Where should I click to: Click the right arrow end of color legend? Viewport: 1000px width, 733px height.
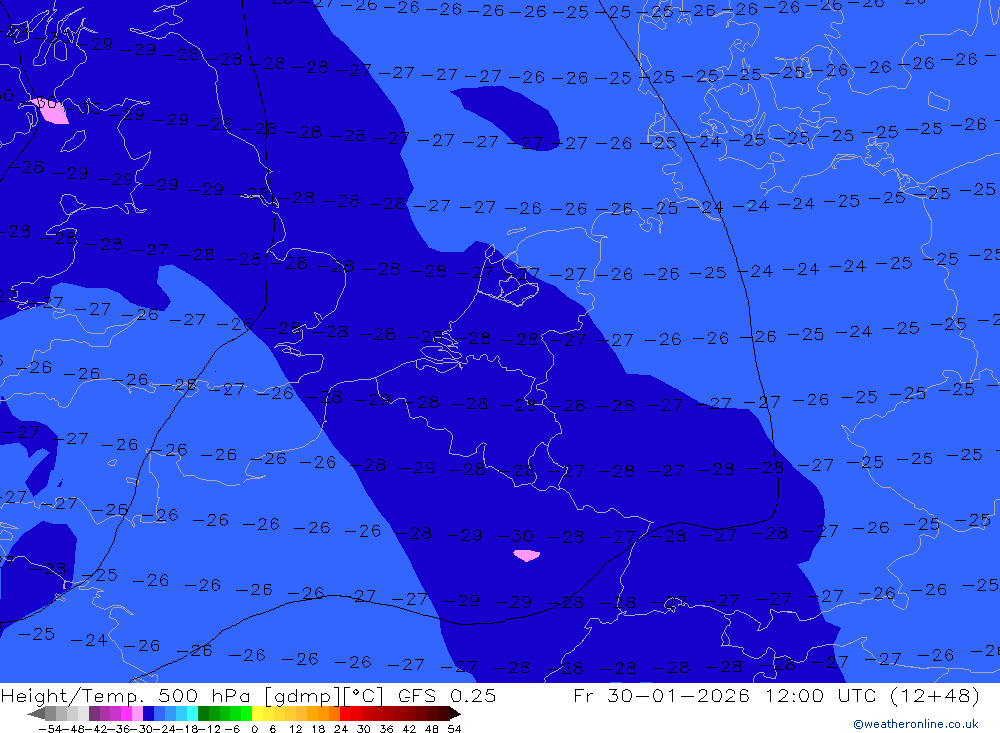454,714
